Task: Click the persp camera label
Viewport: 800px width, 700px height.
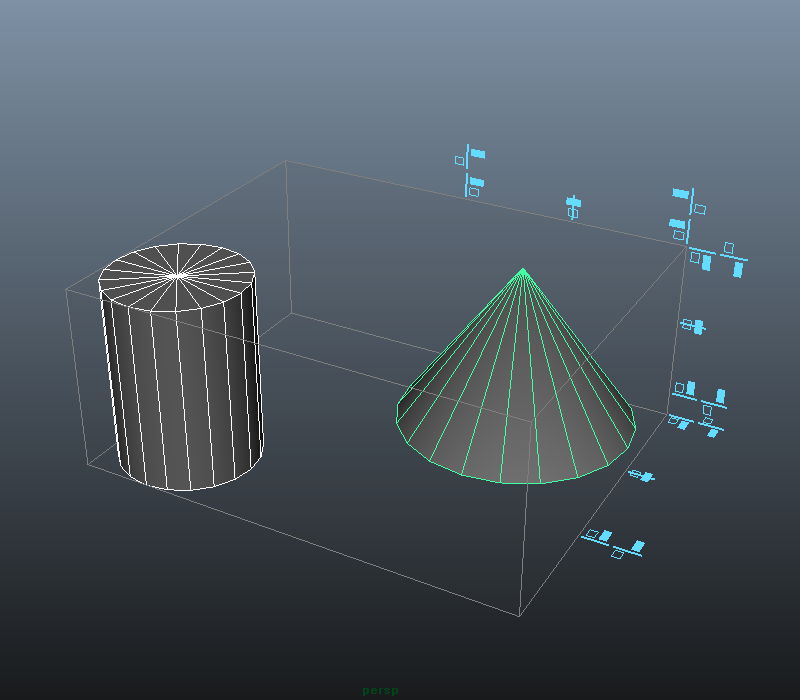Action: (380, 690)
